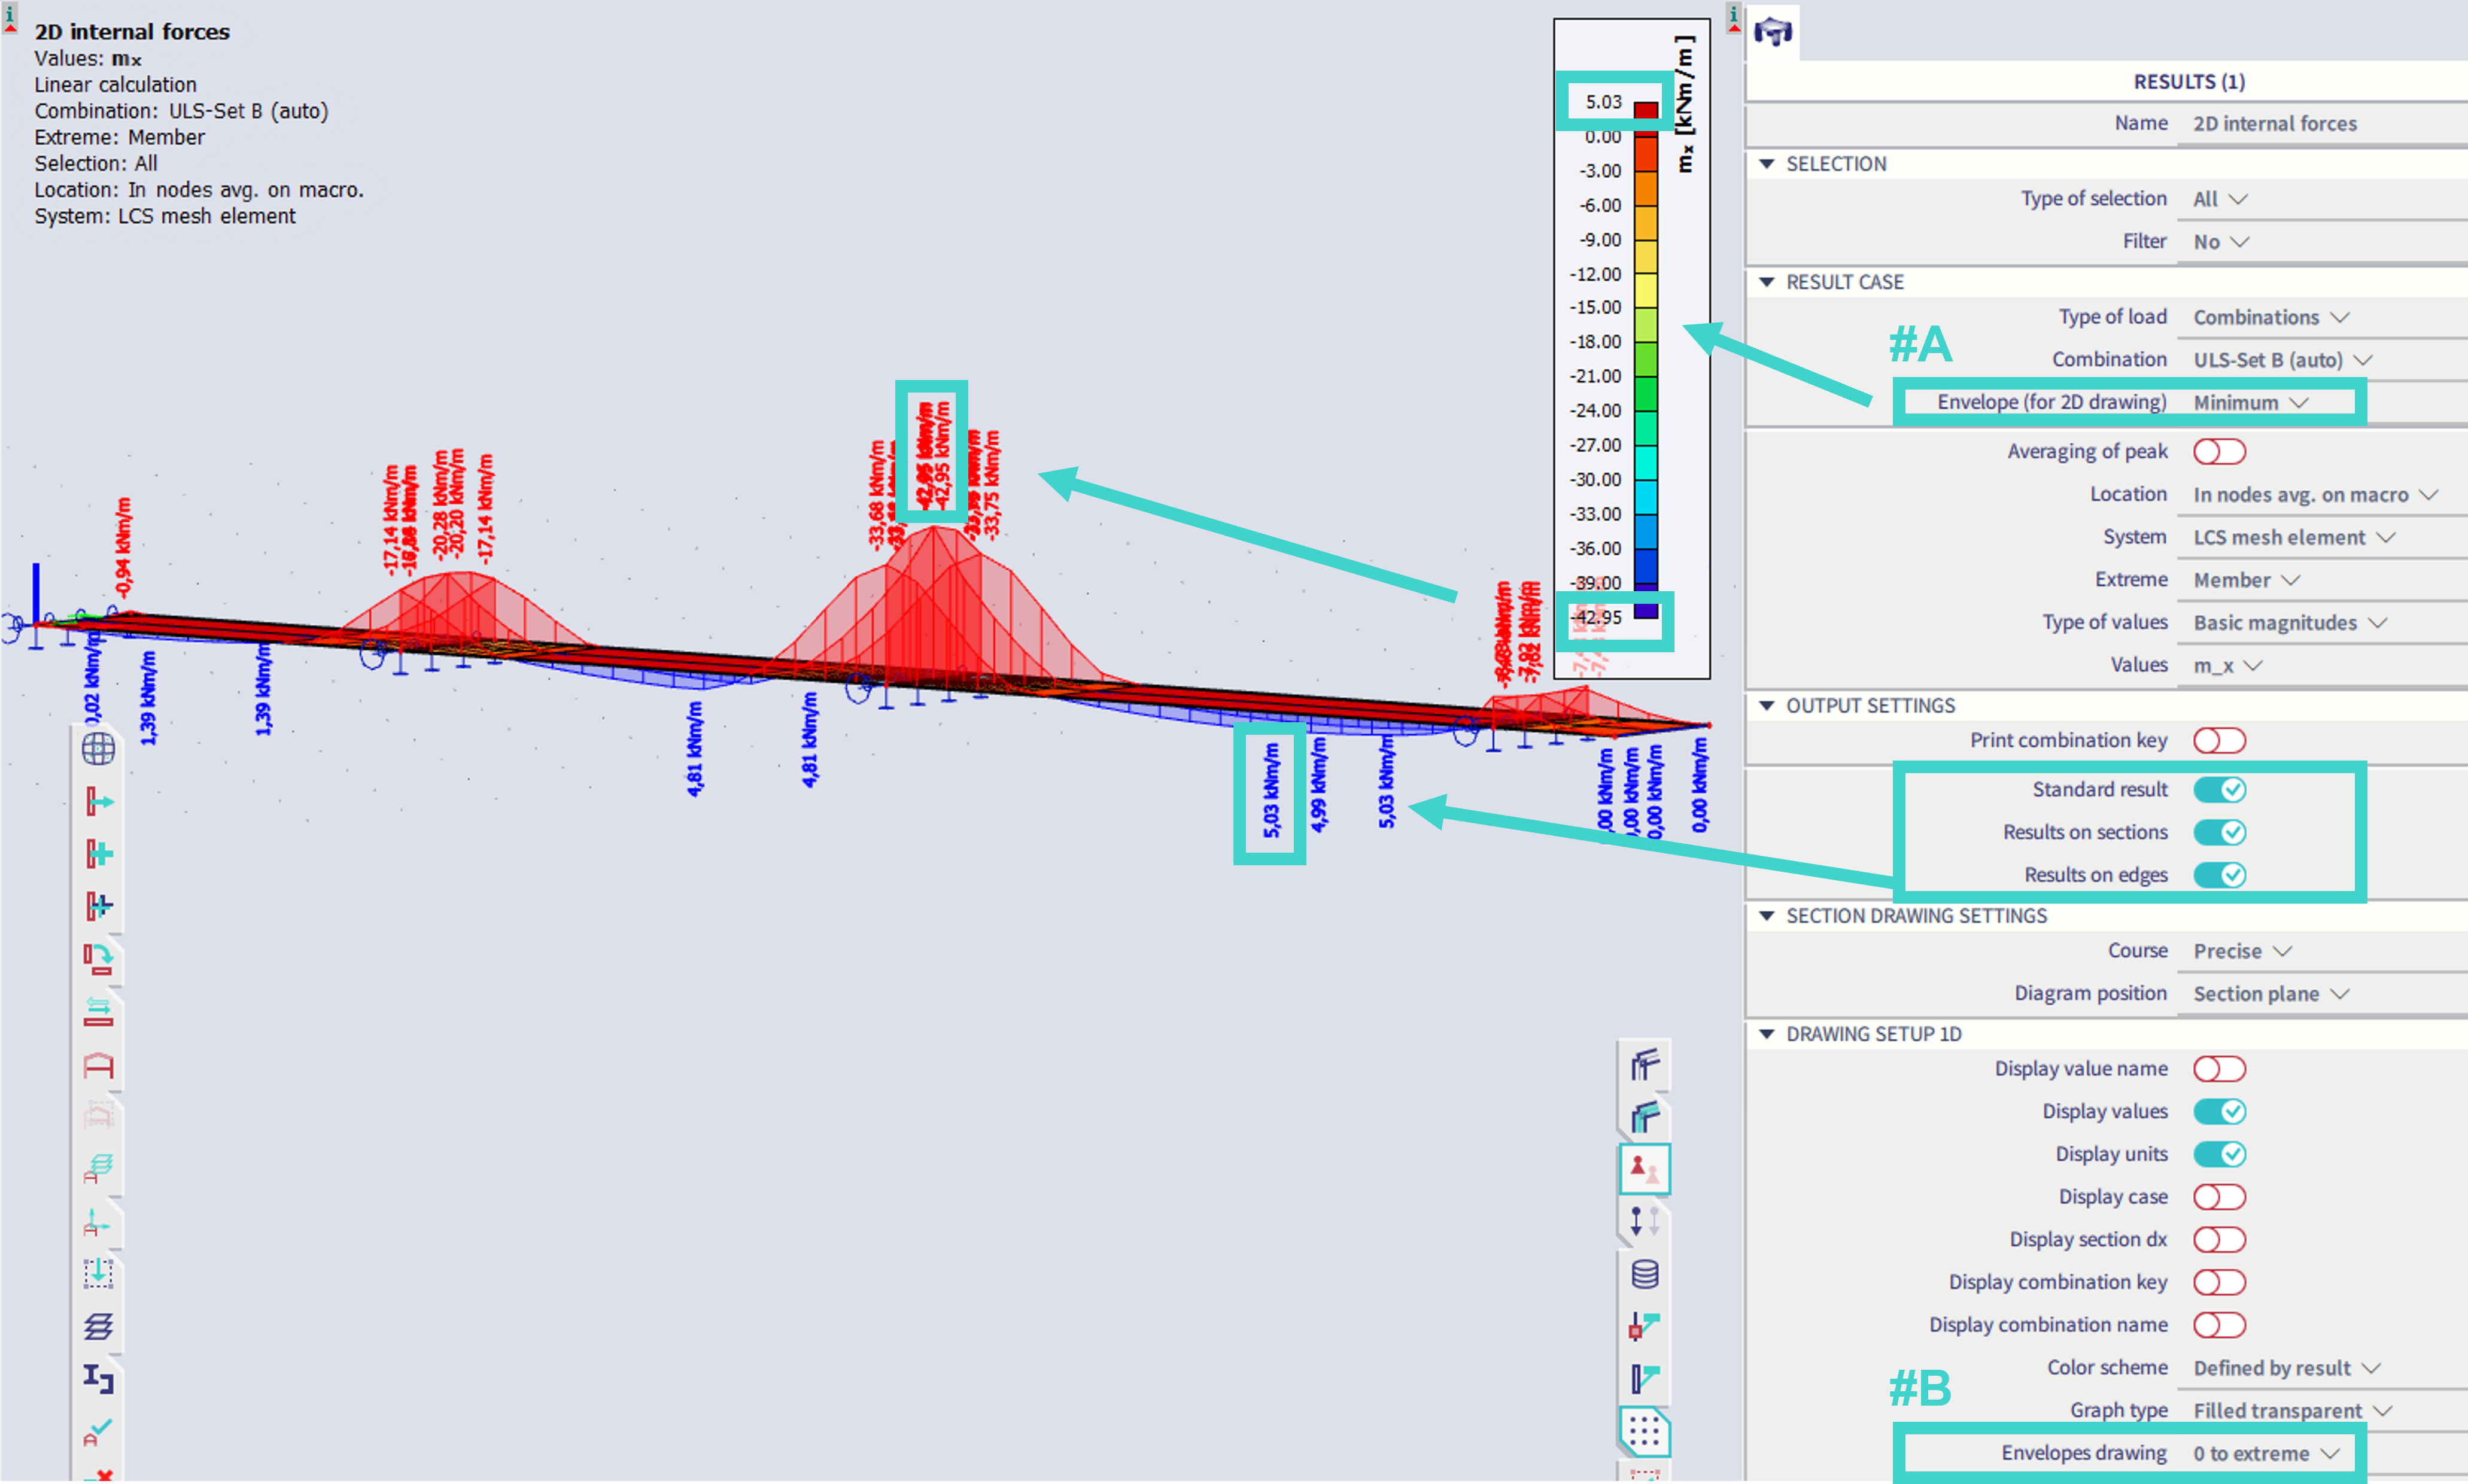Click the swap arrows over bar icon
The image size is (2468, 1484).
98,1011
